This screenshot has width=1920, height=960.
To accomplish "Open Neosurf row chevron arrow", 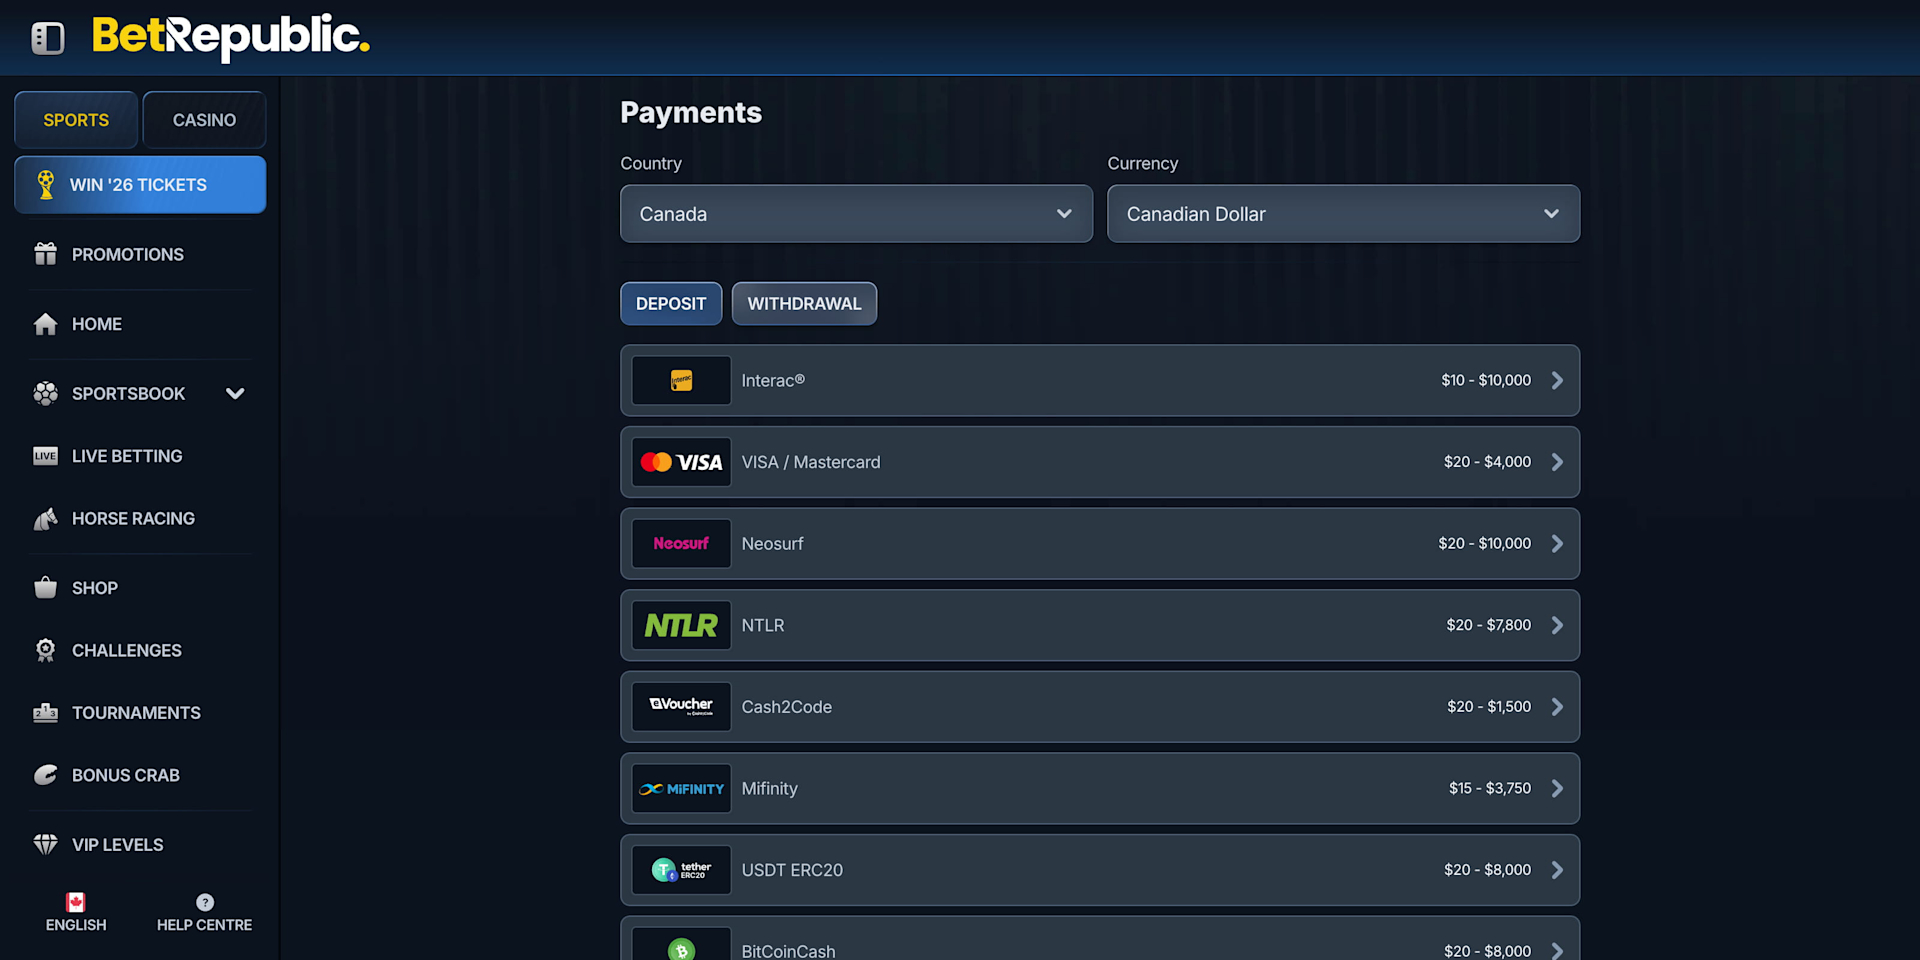I will coord(1557,544).
